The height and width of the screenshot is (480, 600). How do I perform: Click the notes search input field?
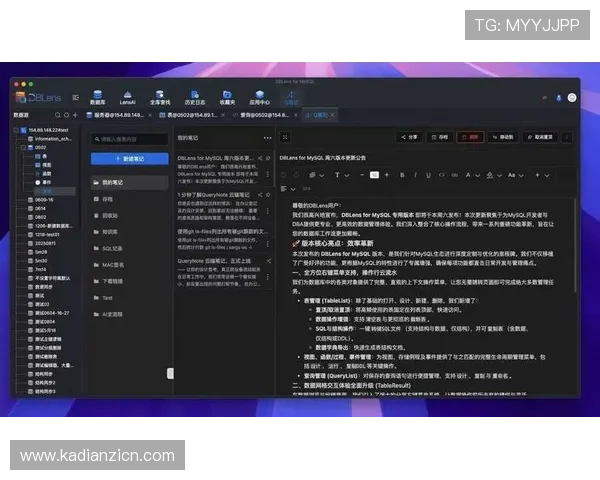coord(130,139)
